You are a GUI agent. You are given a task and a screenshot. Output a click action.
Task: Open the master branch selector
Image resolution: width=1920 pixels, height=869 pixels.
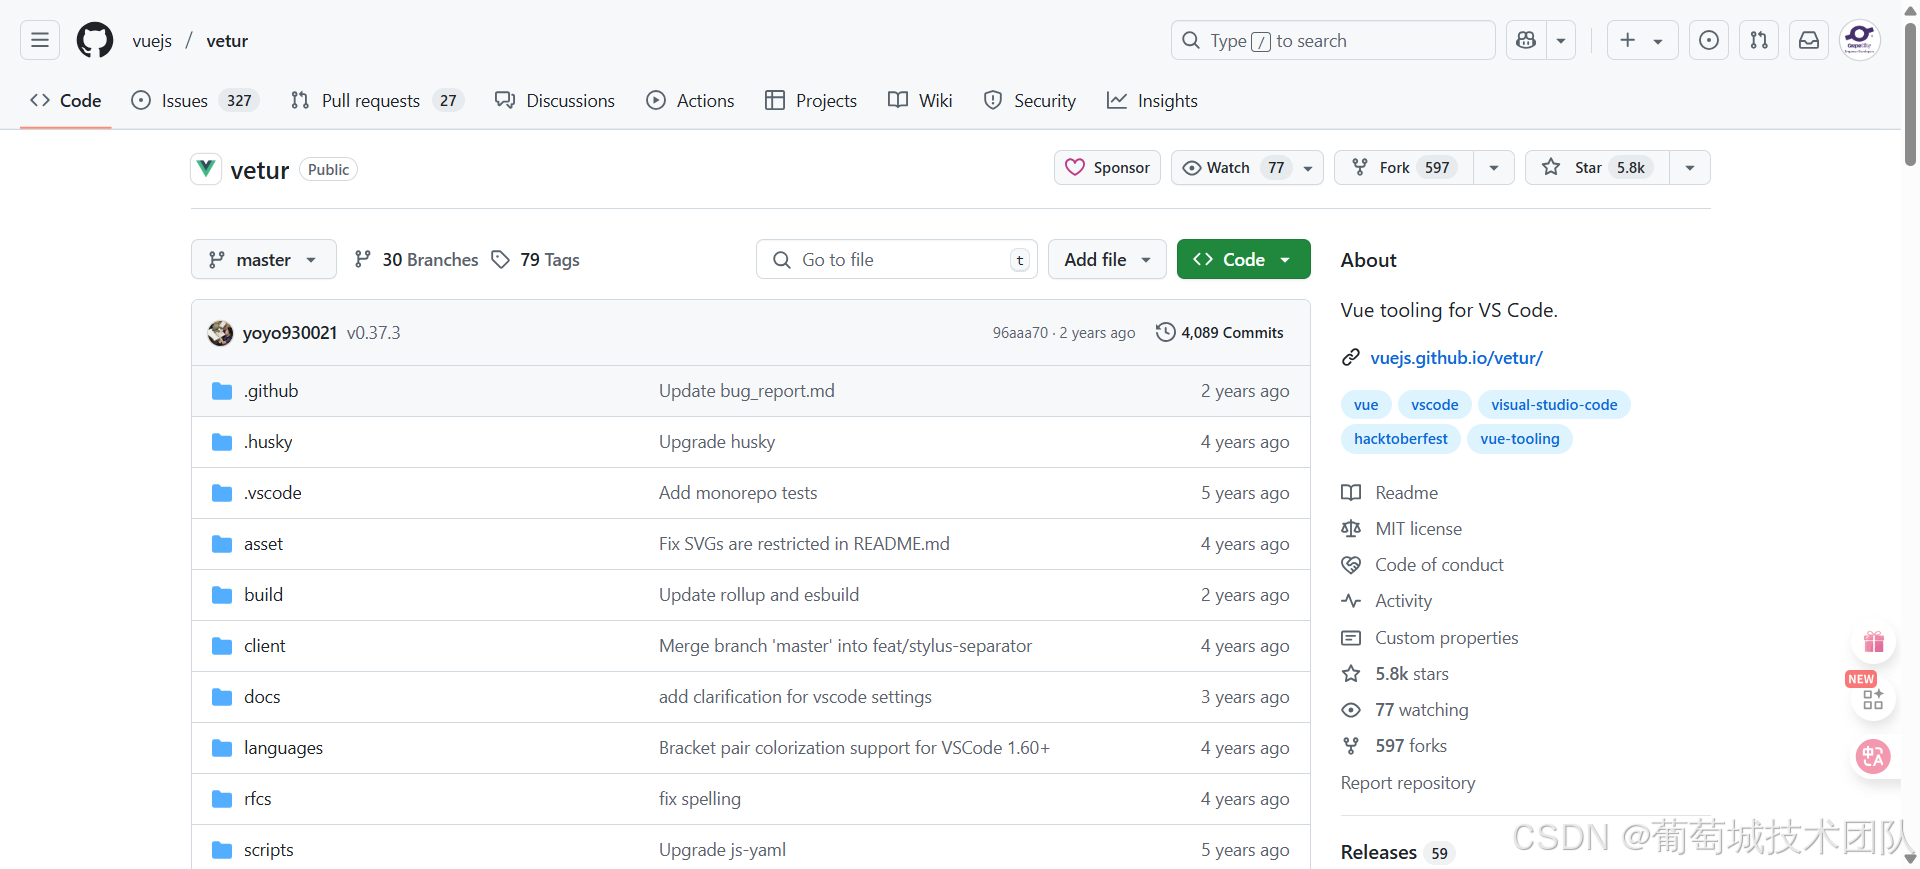(x=264, y=260)
